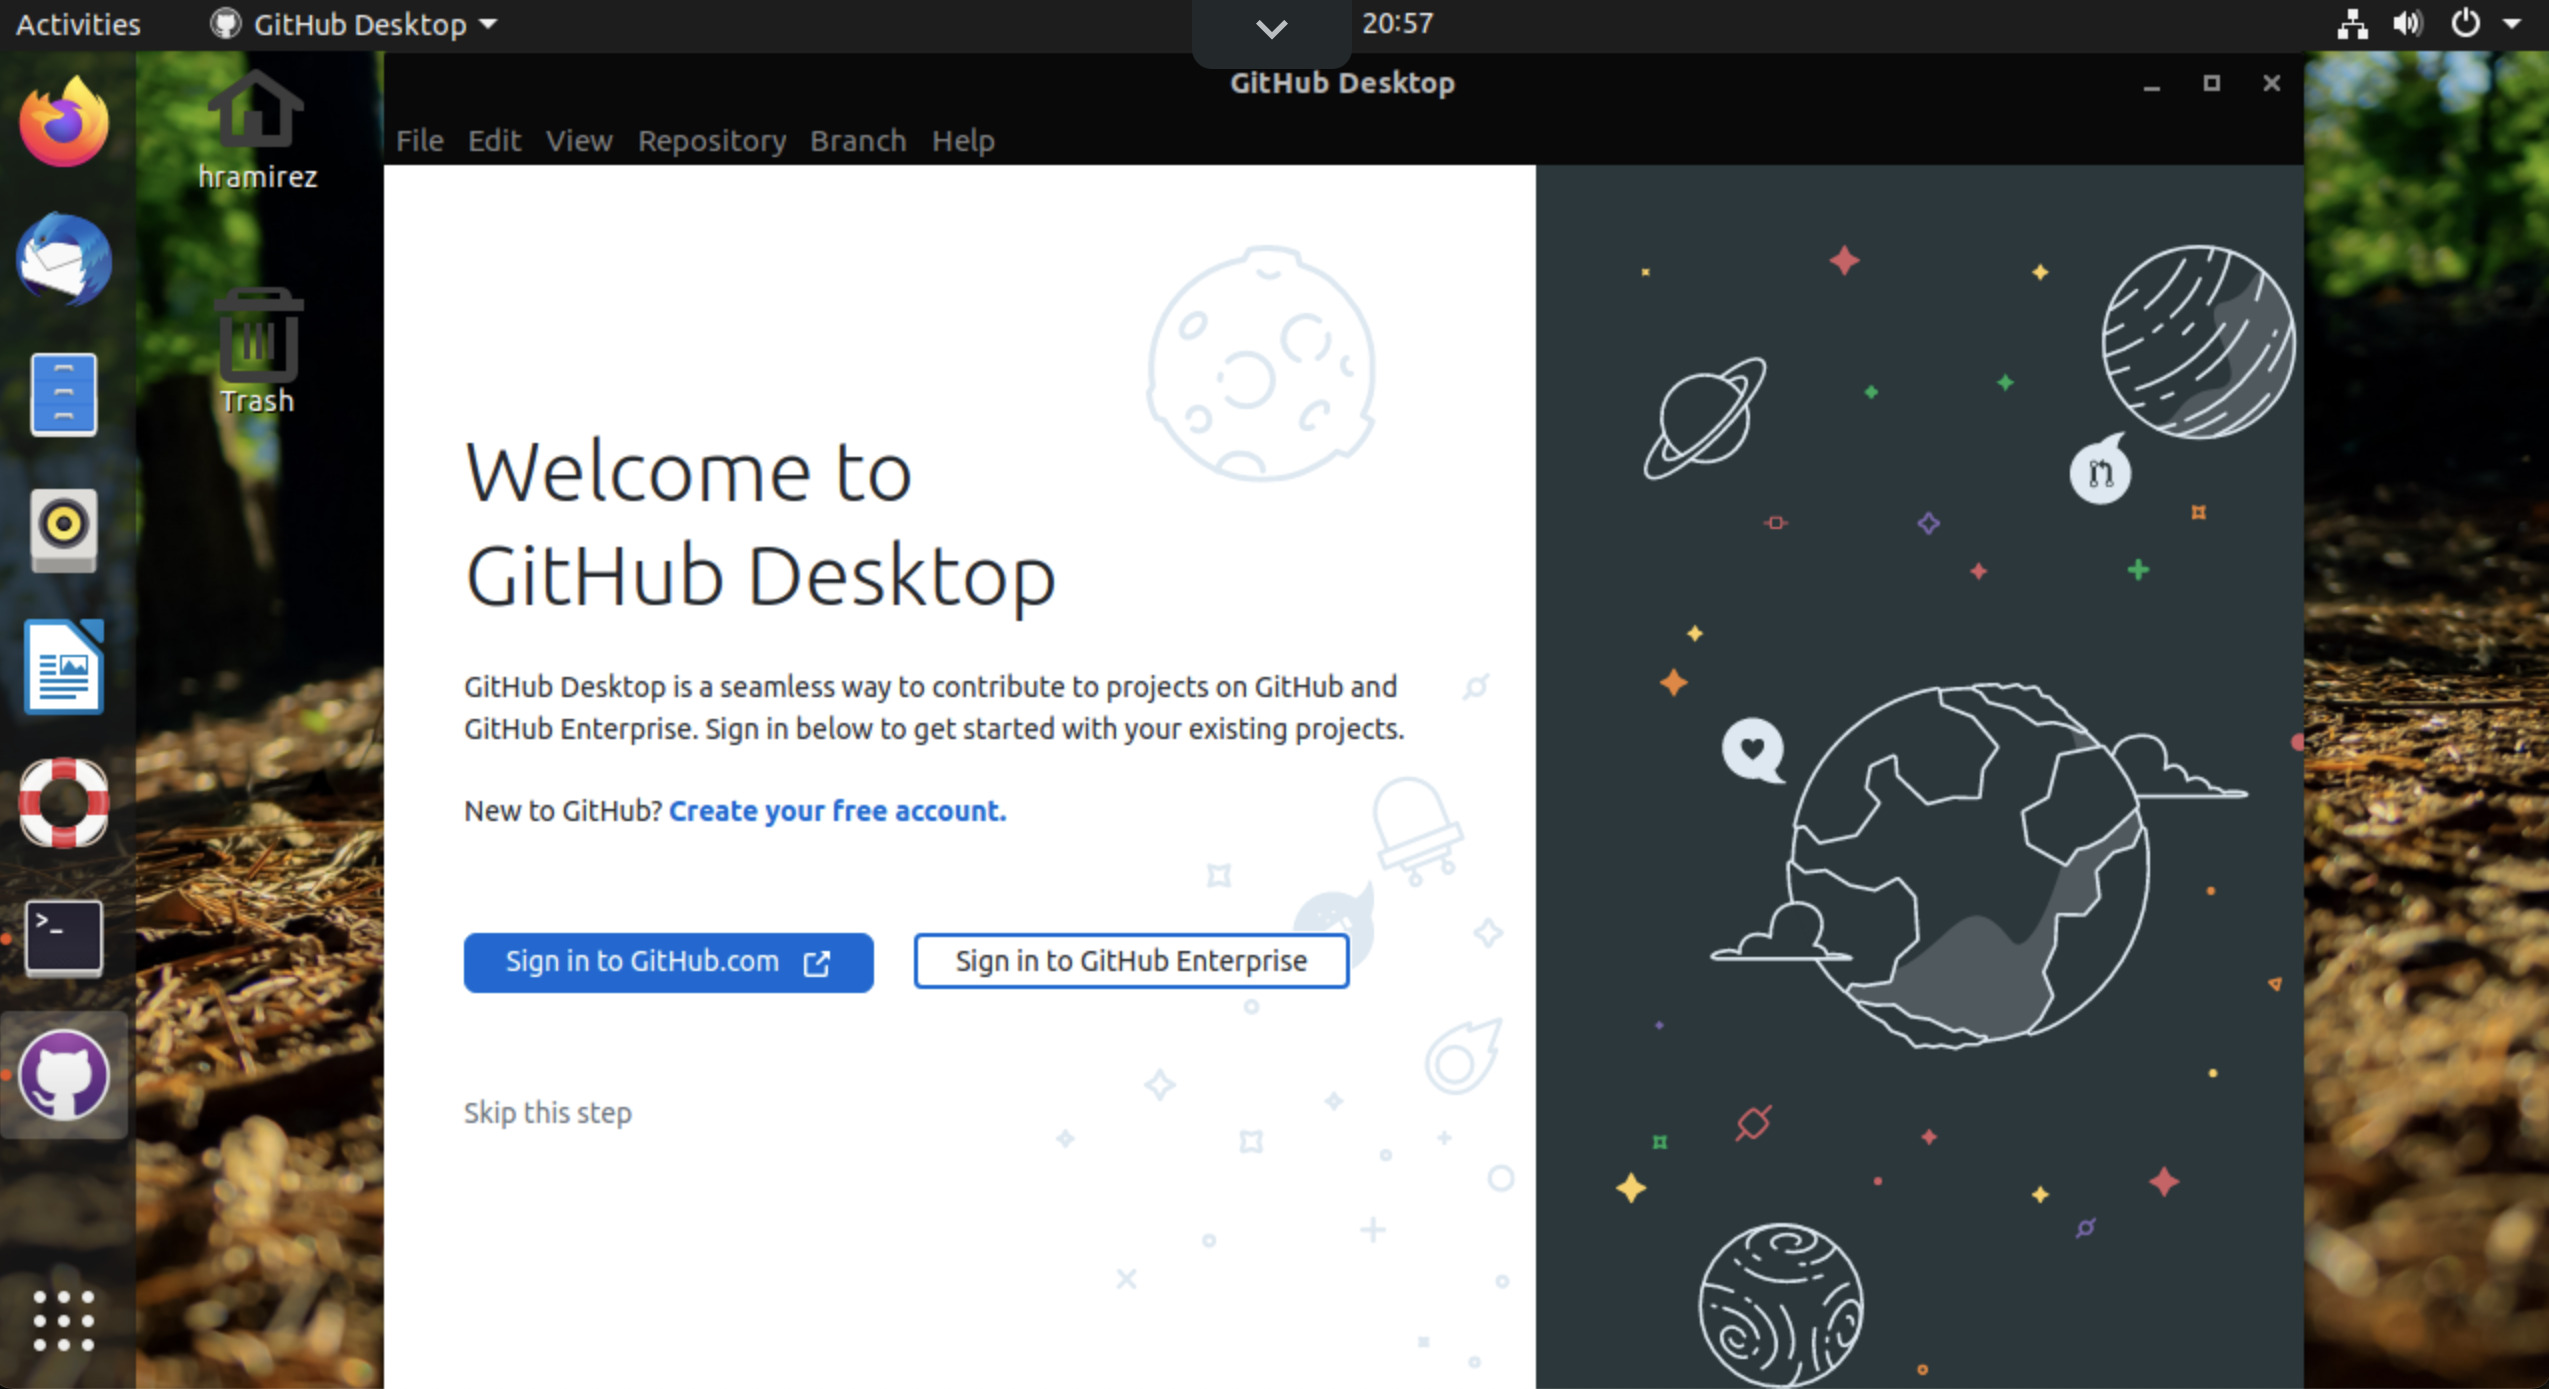Click the GitHub Desktop dock icon
This screenshot has width=2549, height=1389.
[64, 1075]
